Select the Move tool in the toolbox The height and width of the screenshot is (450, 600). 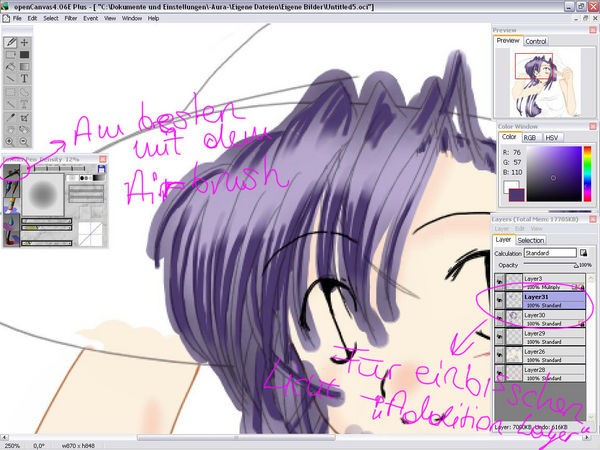point(25,43)
